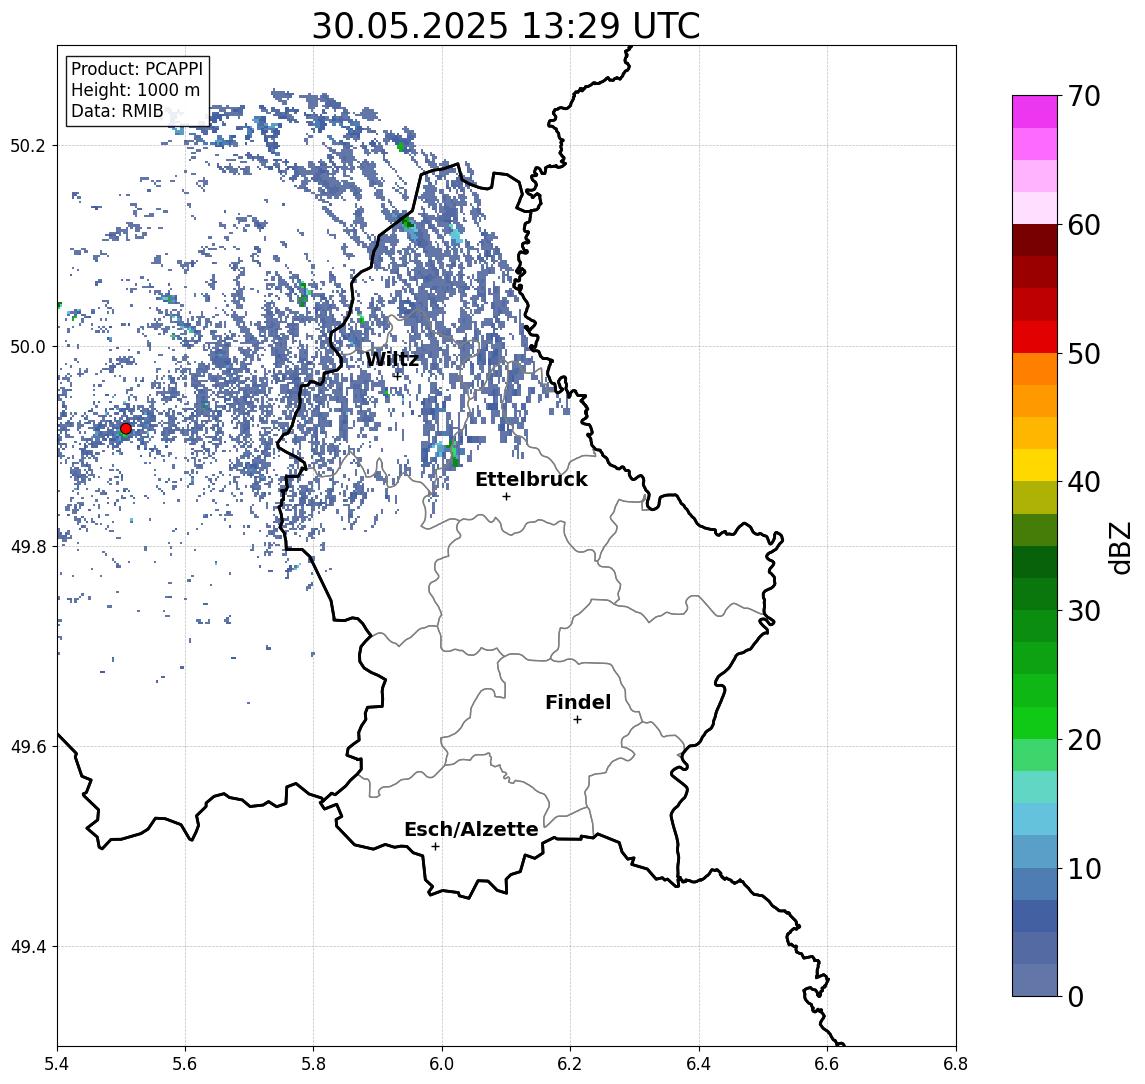Click the colorbar tick label 20
The width and height of the screenshot is (1145, 1084).
[1084, 739]
